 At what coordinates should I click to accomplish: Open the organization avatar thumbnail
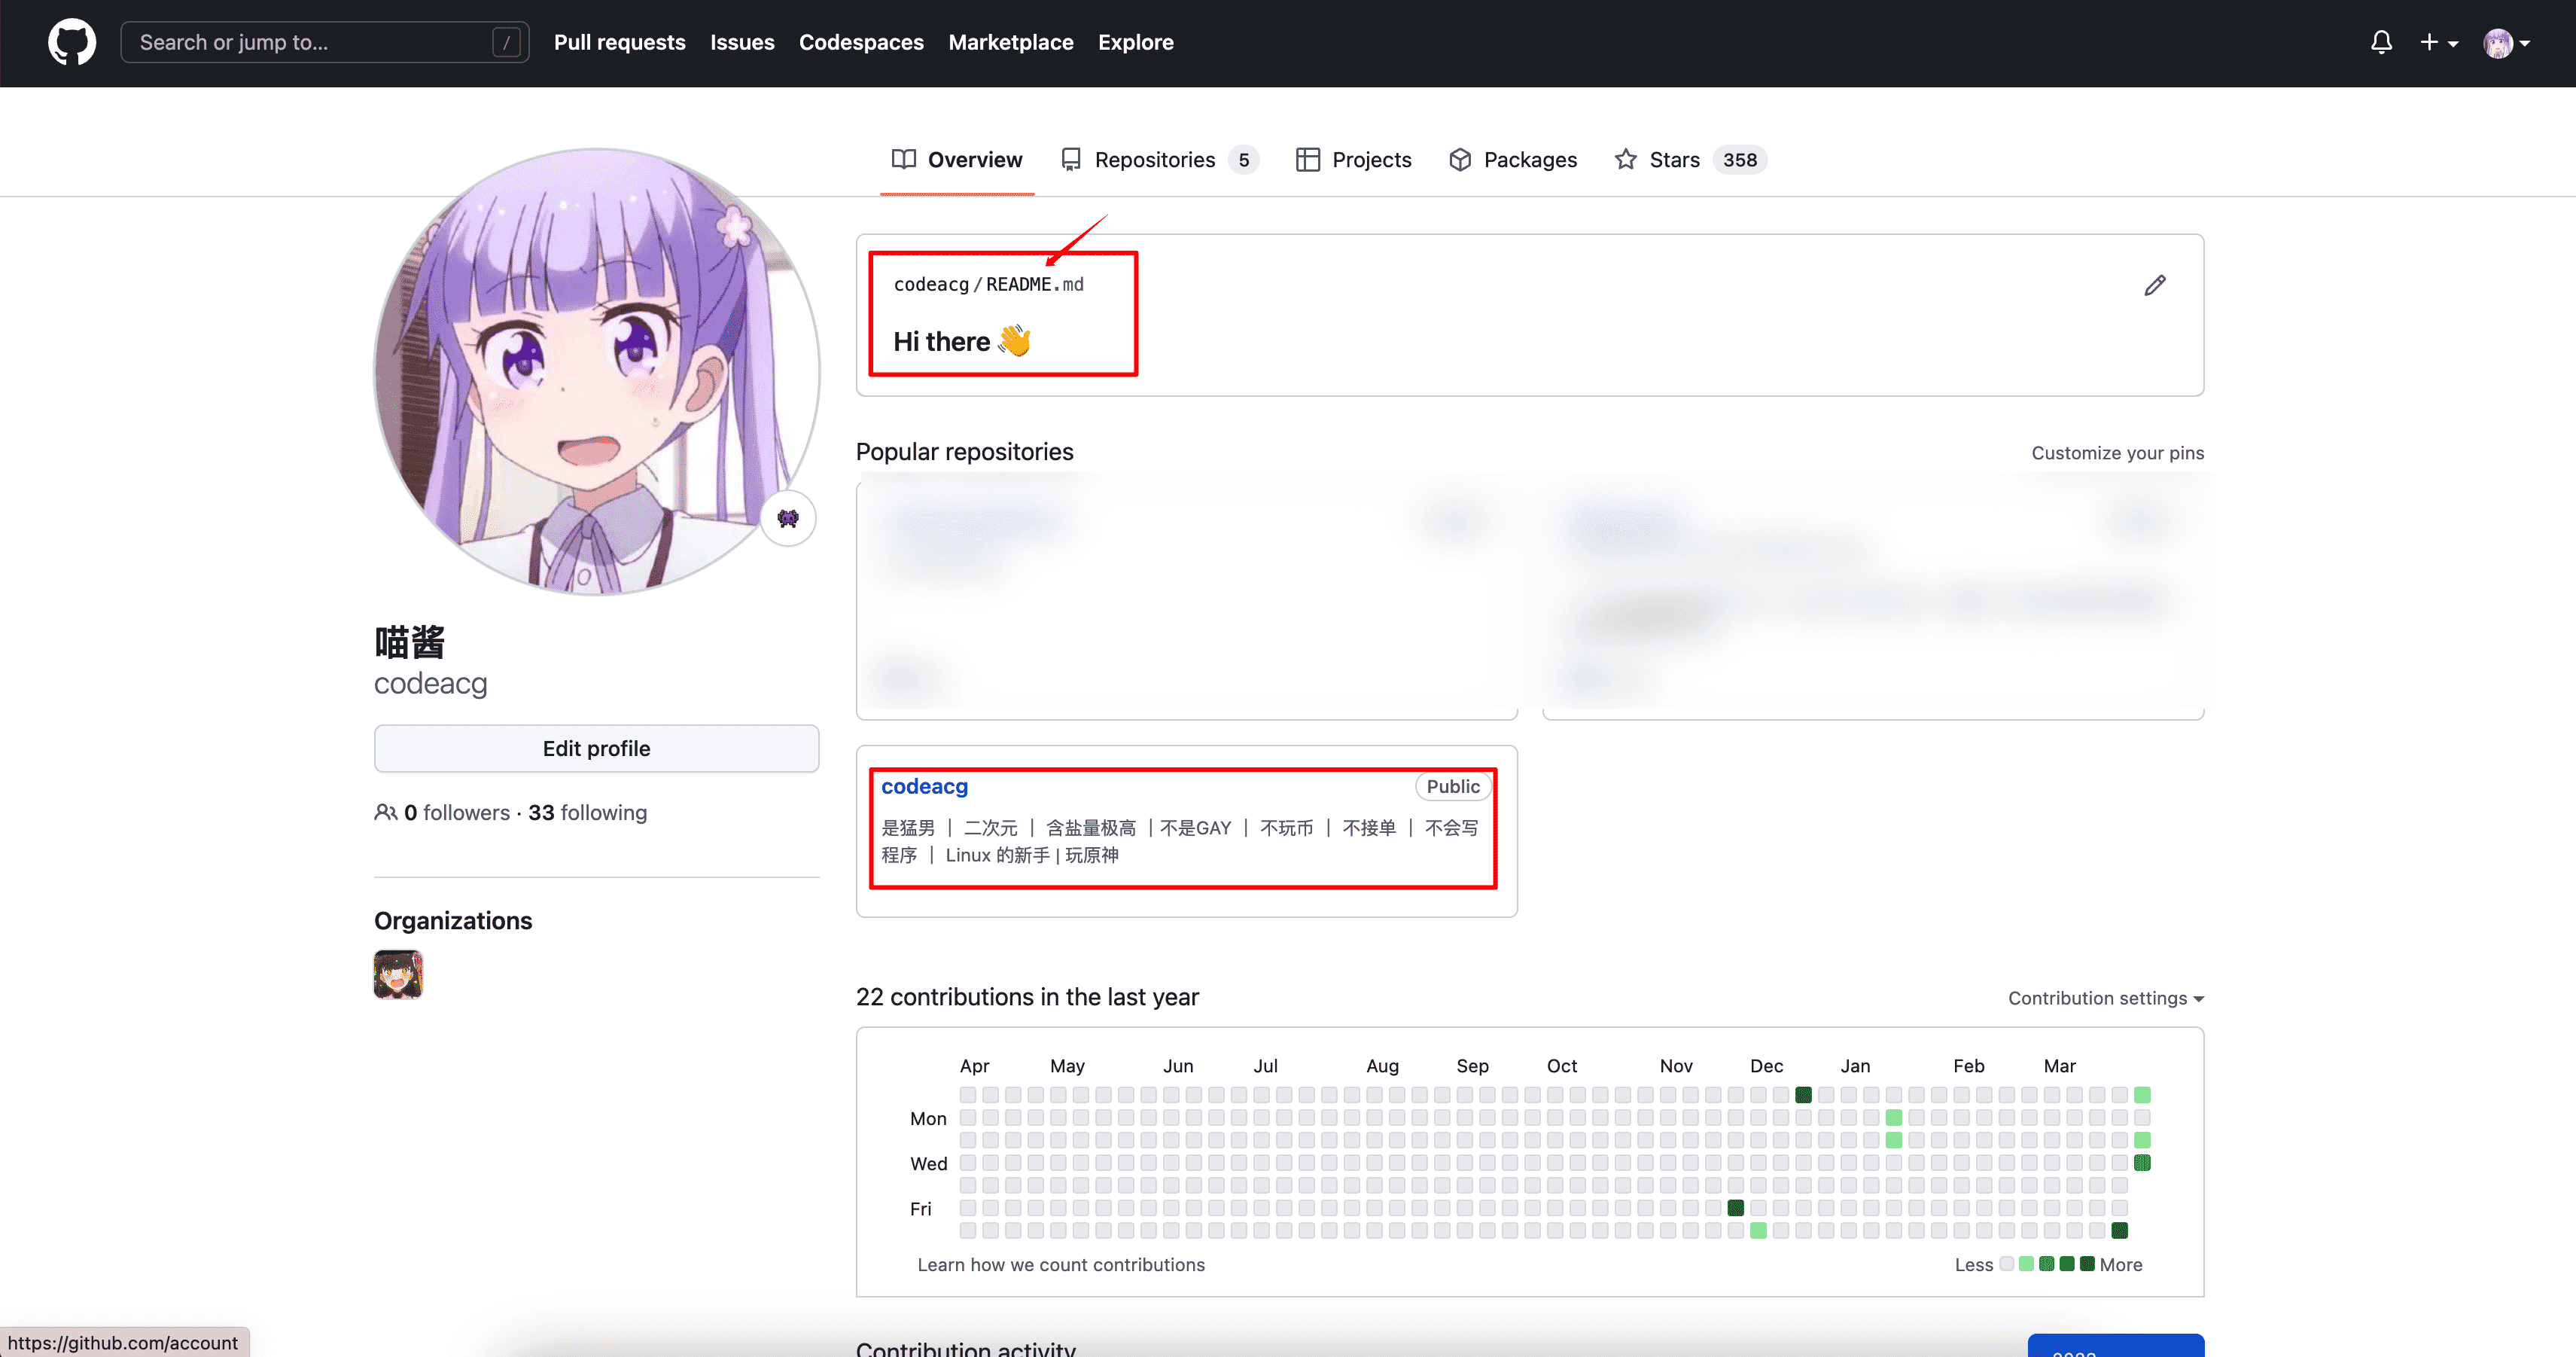398,974
